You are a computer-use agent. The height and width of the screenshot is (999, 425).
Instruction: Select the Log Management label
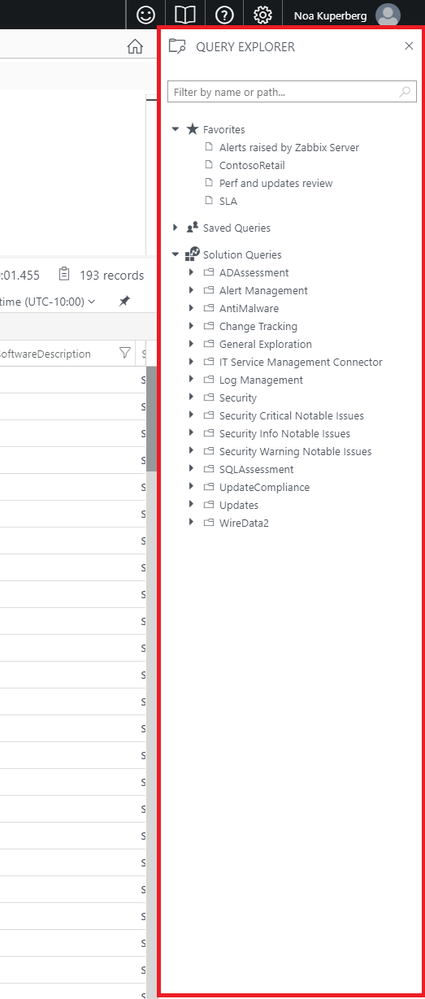pyautogui.click(x=261, y=380)
